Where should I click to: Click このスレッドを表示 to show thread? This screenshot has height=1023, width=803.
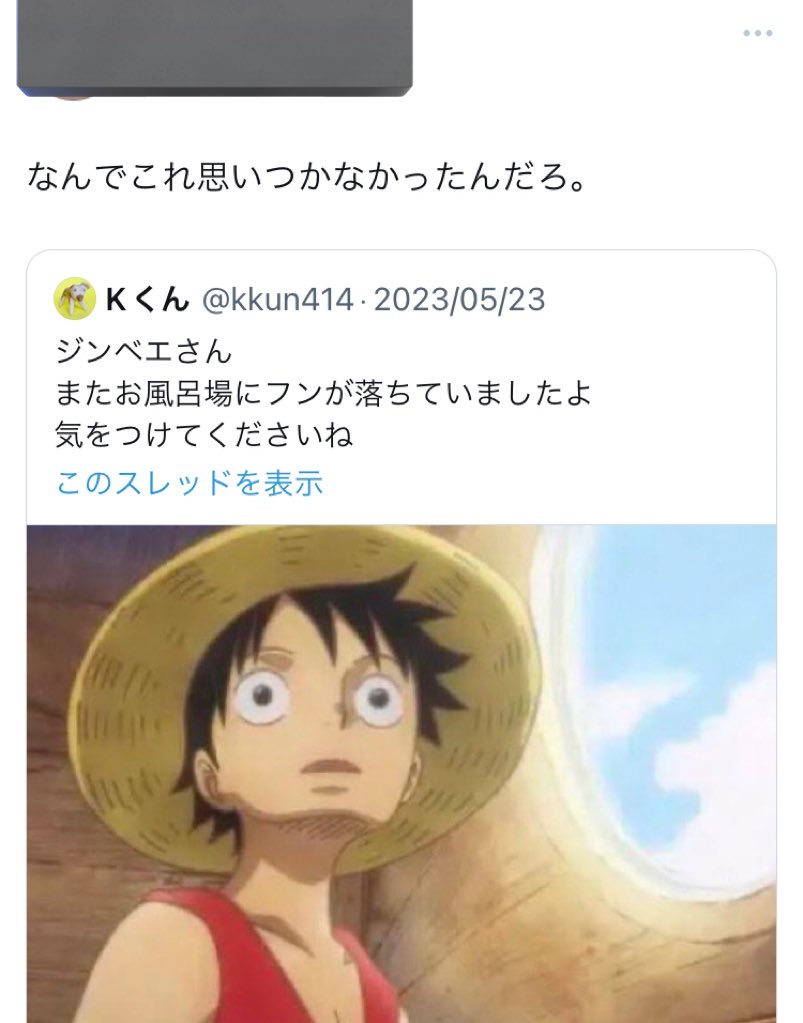tap(189, 483)
